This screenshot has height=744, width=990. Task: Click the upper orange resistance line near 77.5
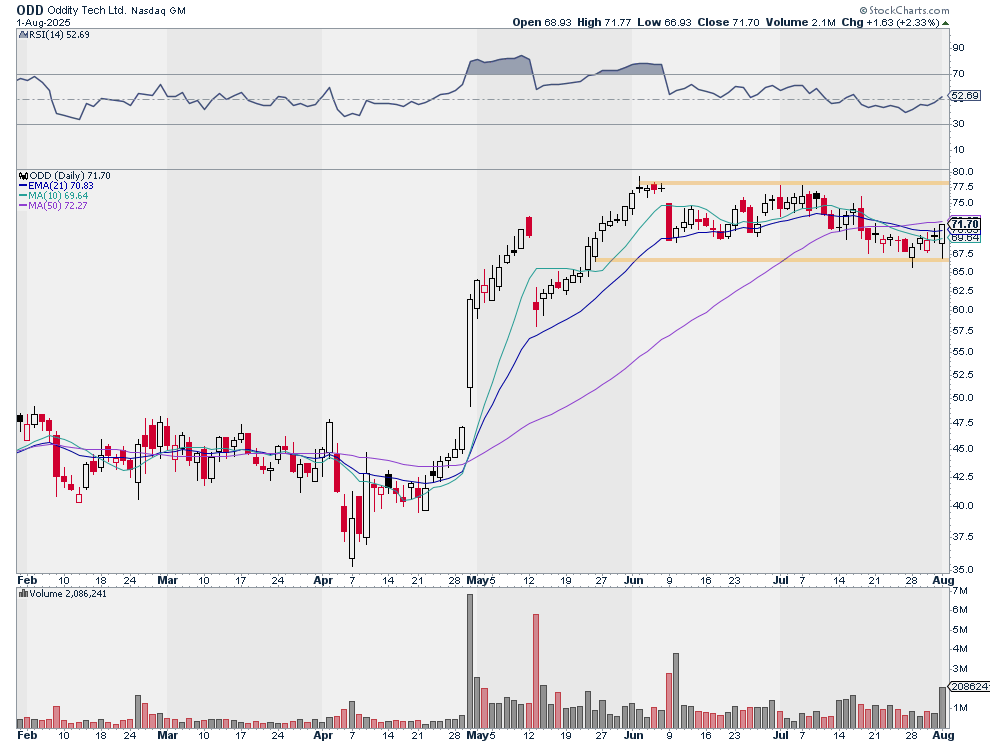coord(794,183)
